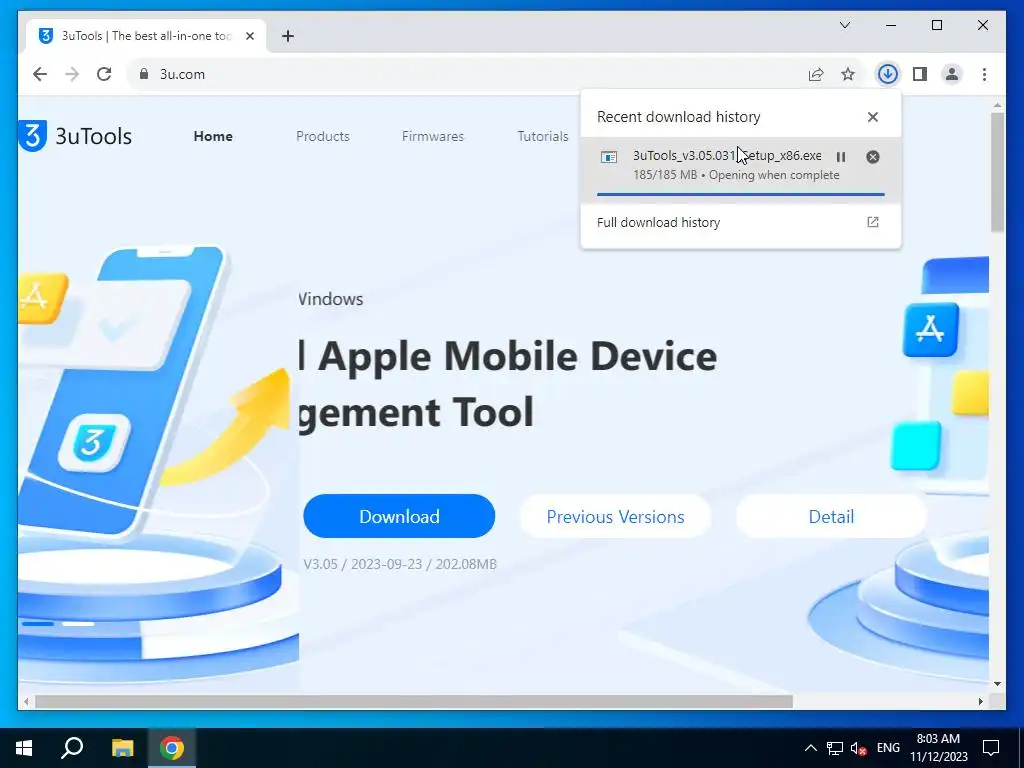This screenshot has width=1024, height=768.
Task: Open the taskbar clock and date
Action: [x=938, y=748]
